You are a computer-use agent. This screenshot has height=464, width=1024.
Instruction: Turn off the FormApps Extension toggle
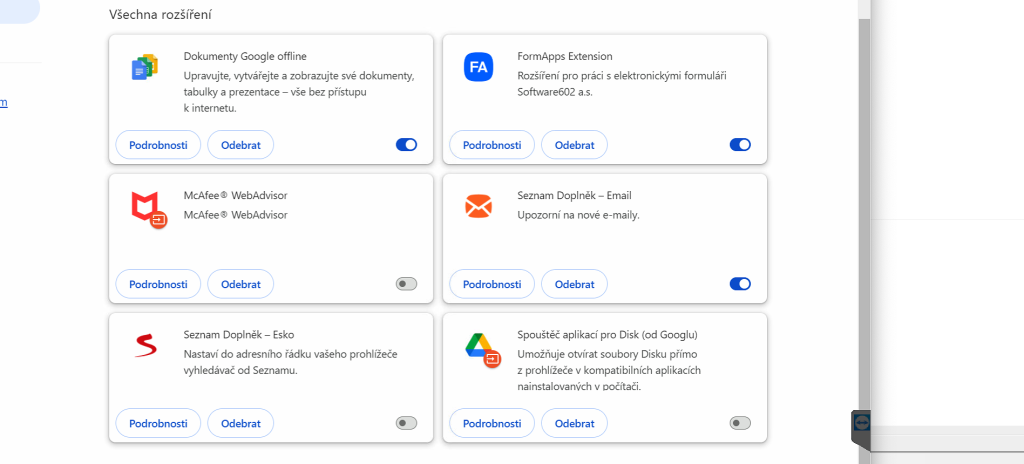coord(740,145)
